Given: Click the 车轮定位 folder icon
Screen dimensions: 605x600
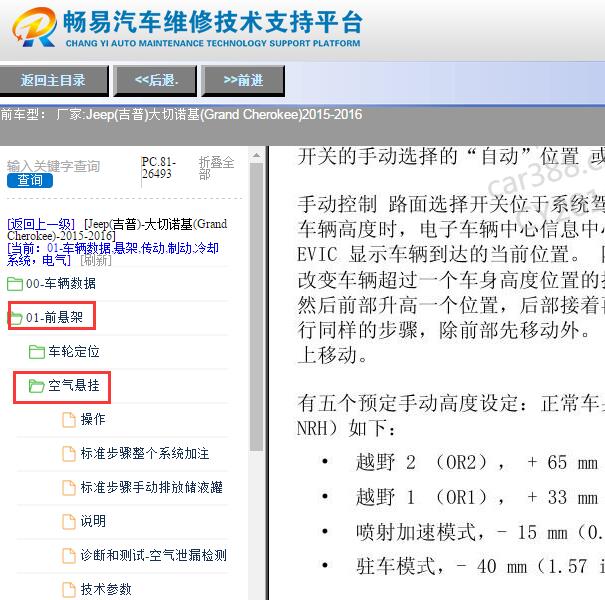Looking at the screenshot, I should coord(37,352).
